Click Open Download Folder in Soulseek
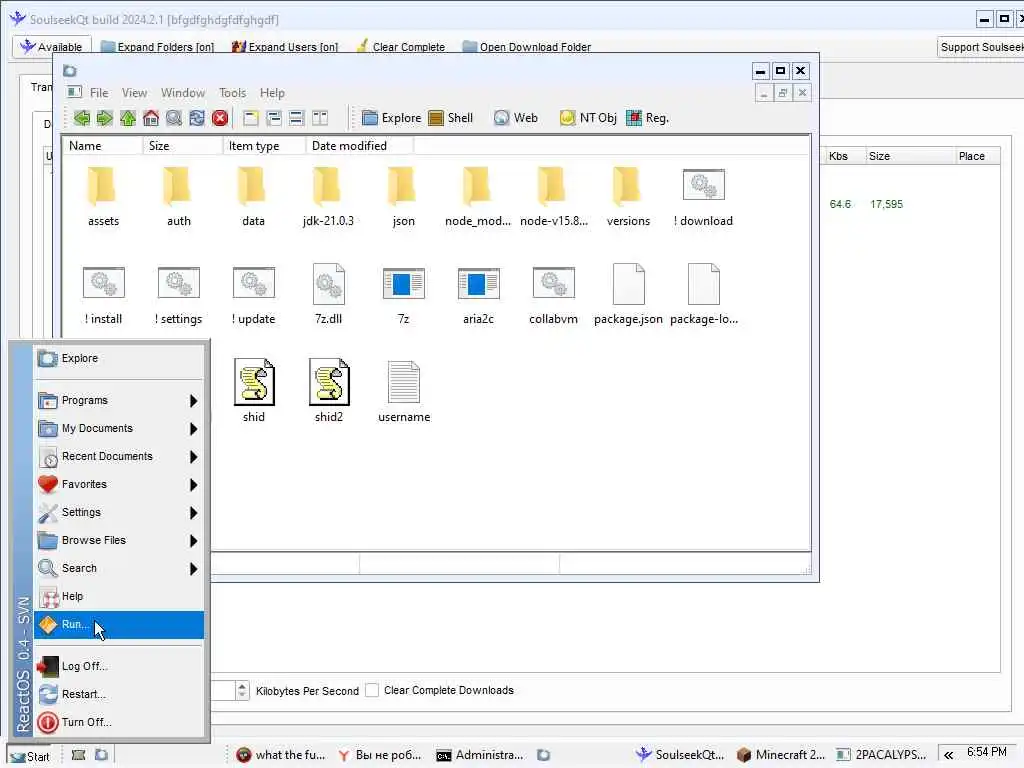 tap(526, 47)
